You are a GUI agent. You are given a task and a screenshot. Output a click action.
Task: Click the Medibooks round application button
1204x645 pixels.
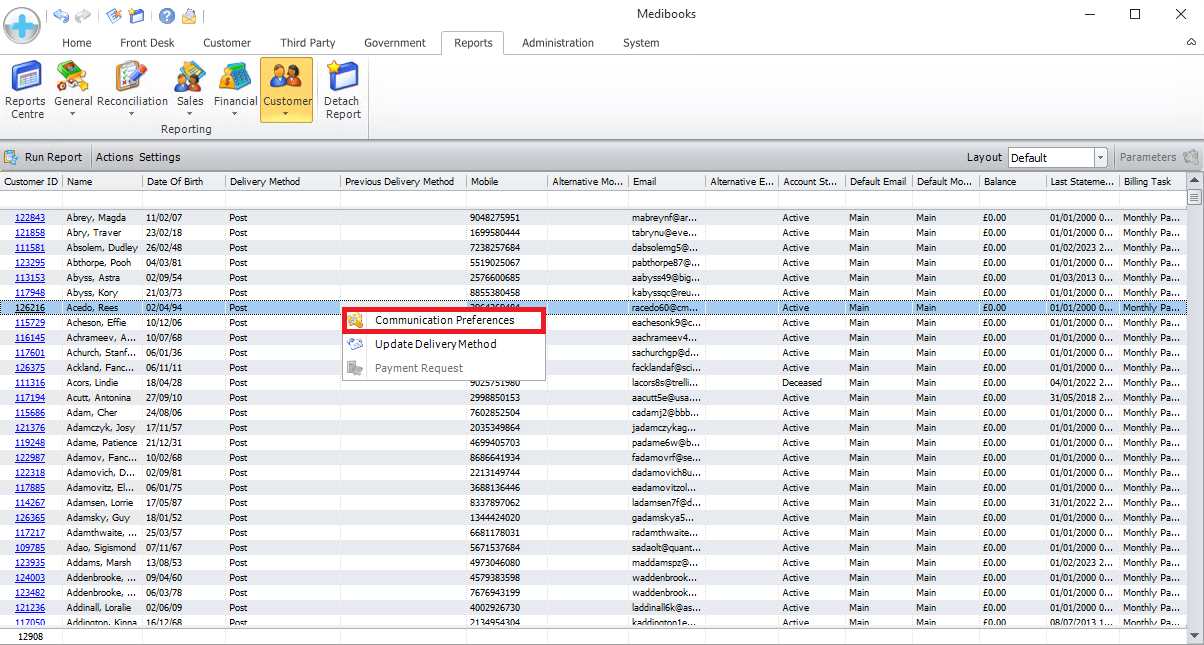[22, 24]
